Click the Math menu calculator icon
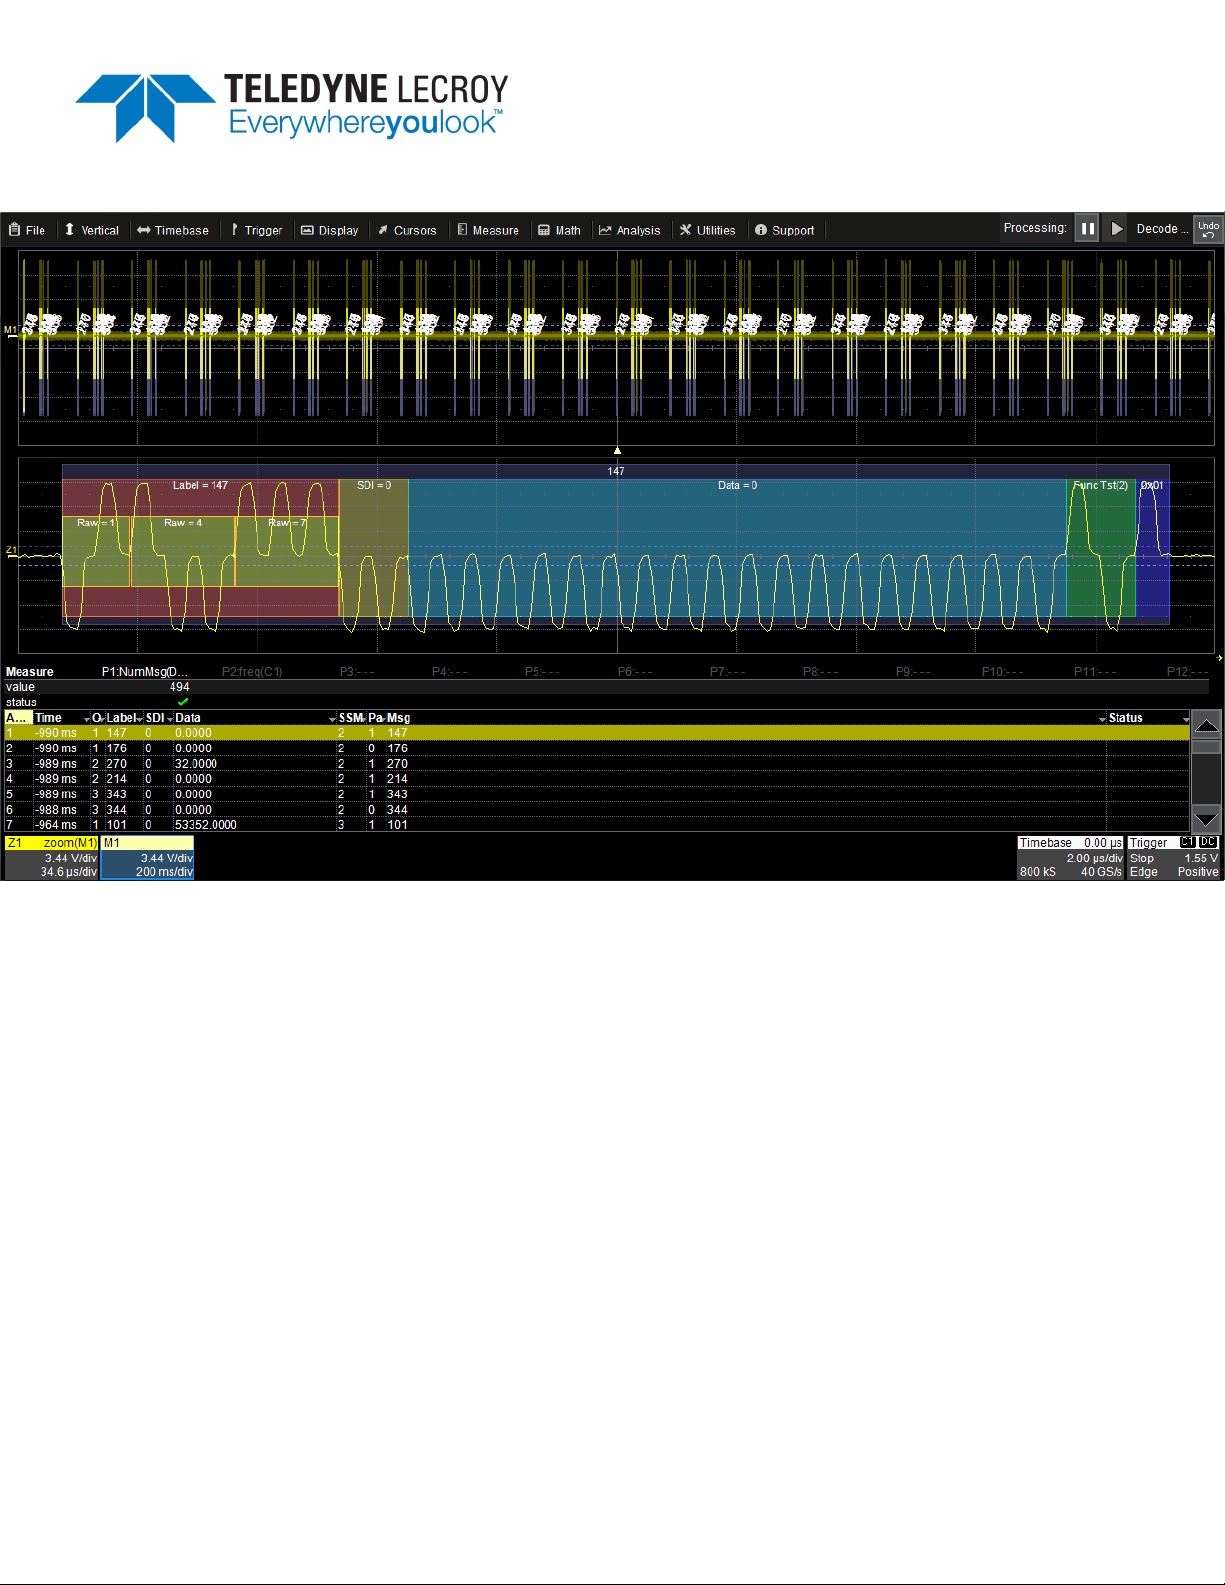The height and width of the screenshot is (1585, 1225). point(544,230)
